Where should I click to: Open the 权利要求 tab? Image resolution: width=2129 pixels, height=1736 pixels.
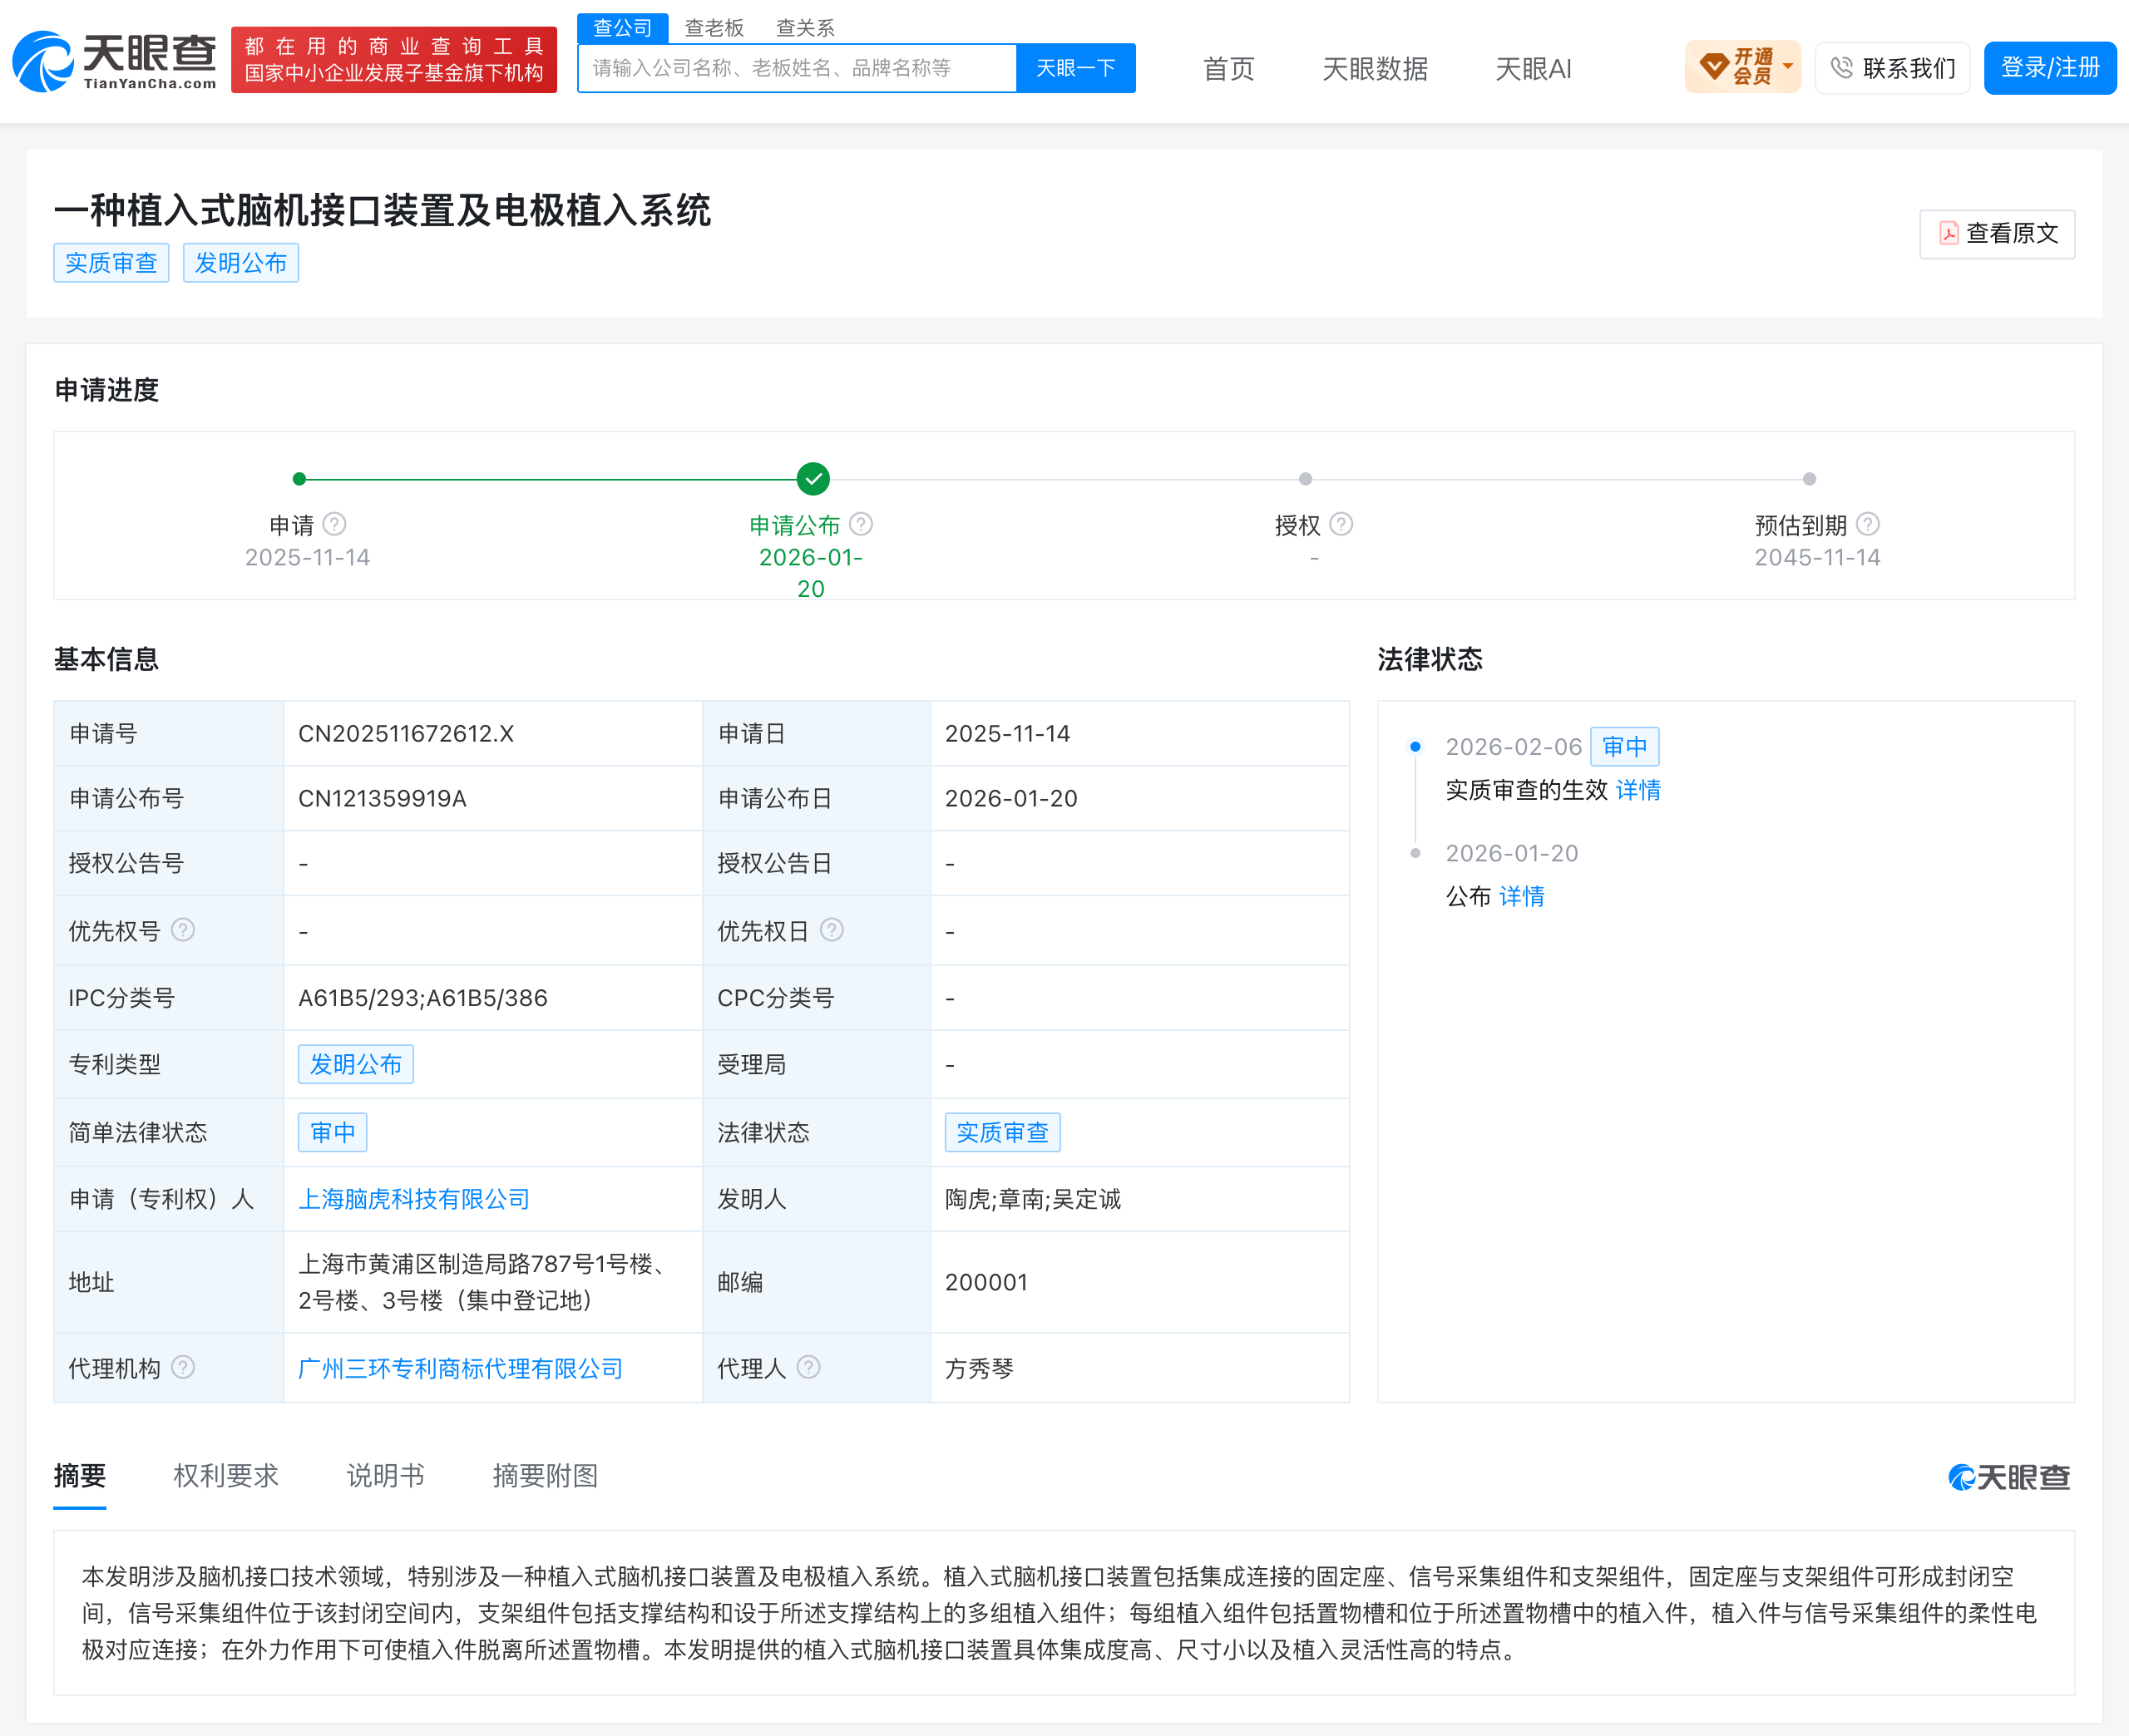tap(226, 1475)
